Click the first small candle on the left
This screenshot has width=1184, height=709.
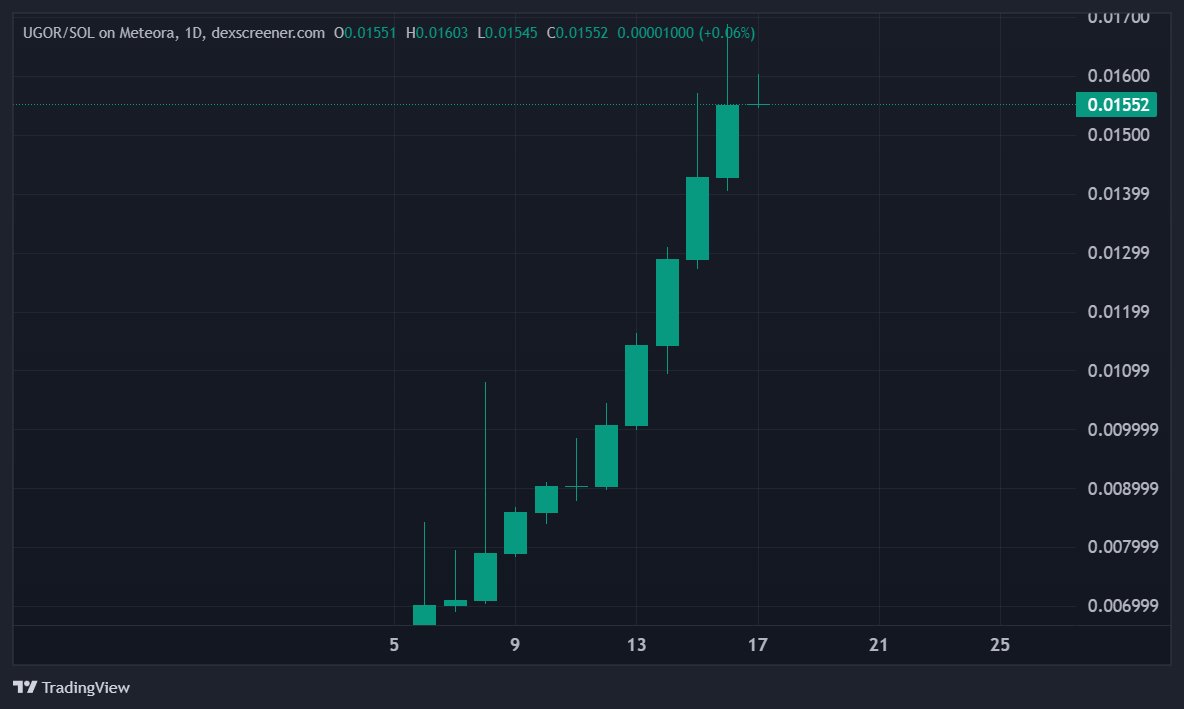423,614
